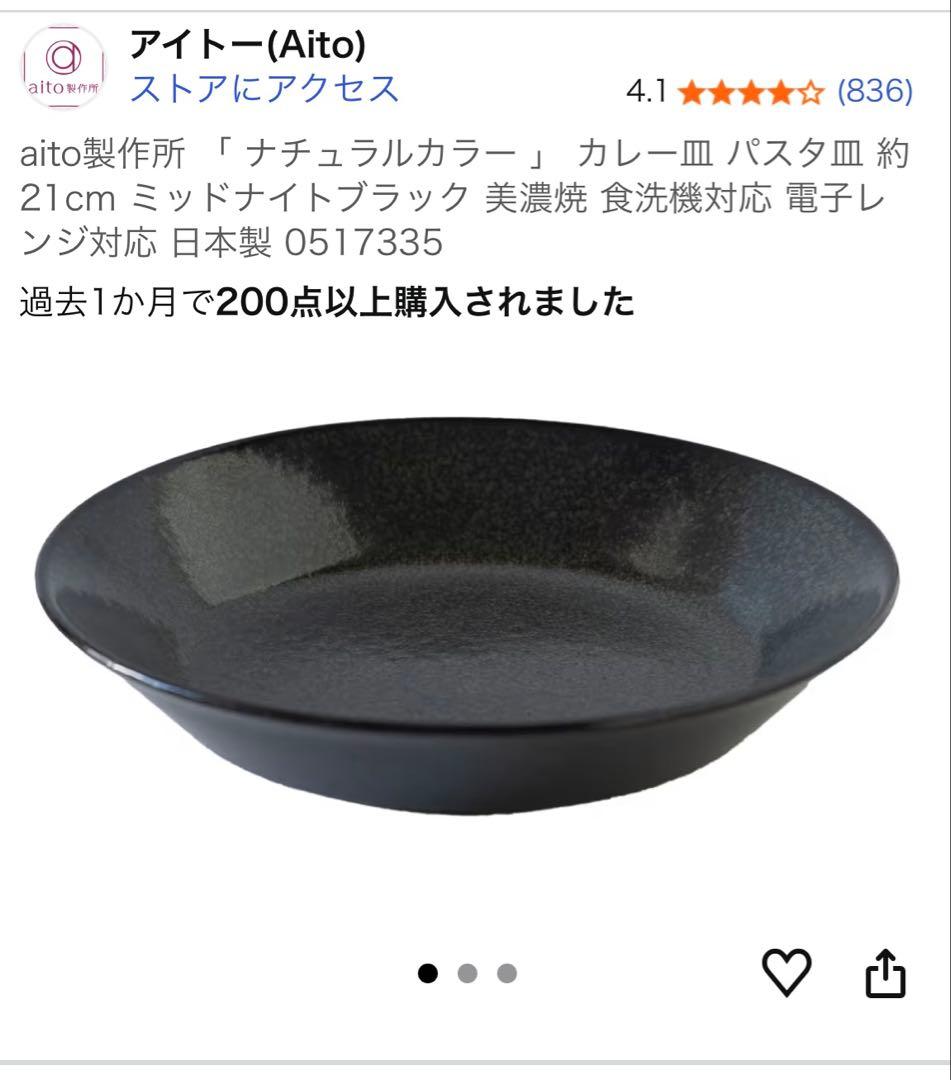
Task: Tap the share icon below the product image
Action: pos(885,973)
